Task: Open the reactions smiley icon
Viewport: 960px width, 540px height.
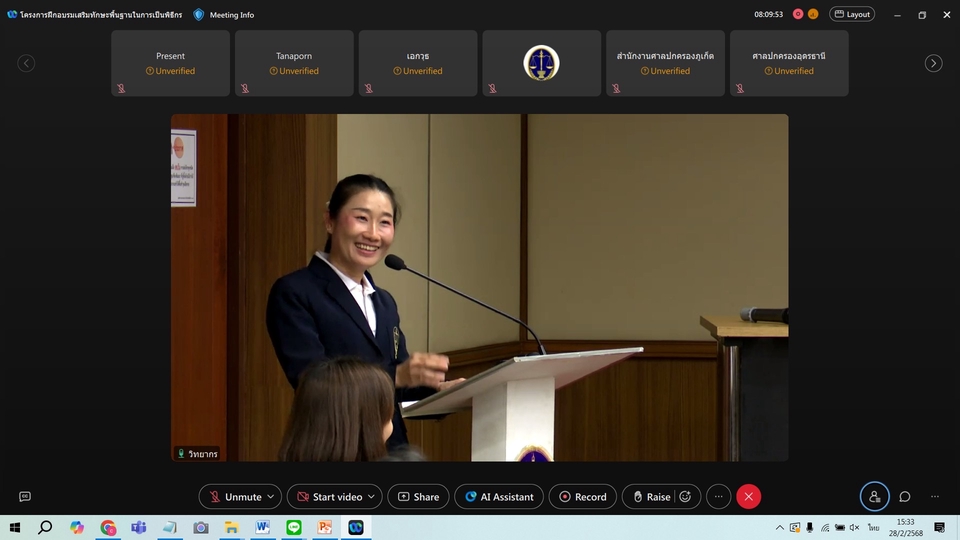Action: (685, 496)
